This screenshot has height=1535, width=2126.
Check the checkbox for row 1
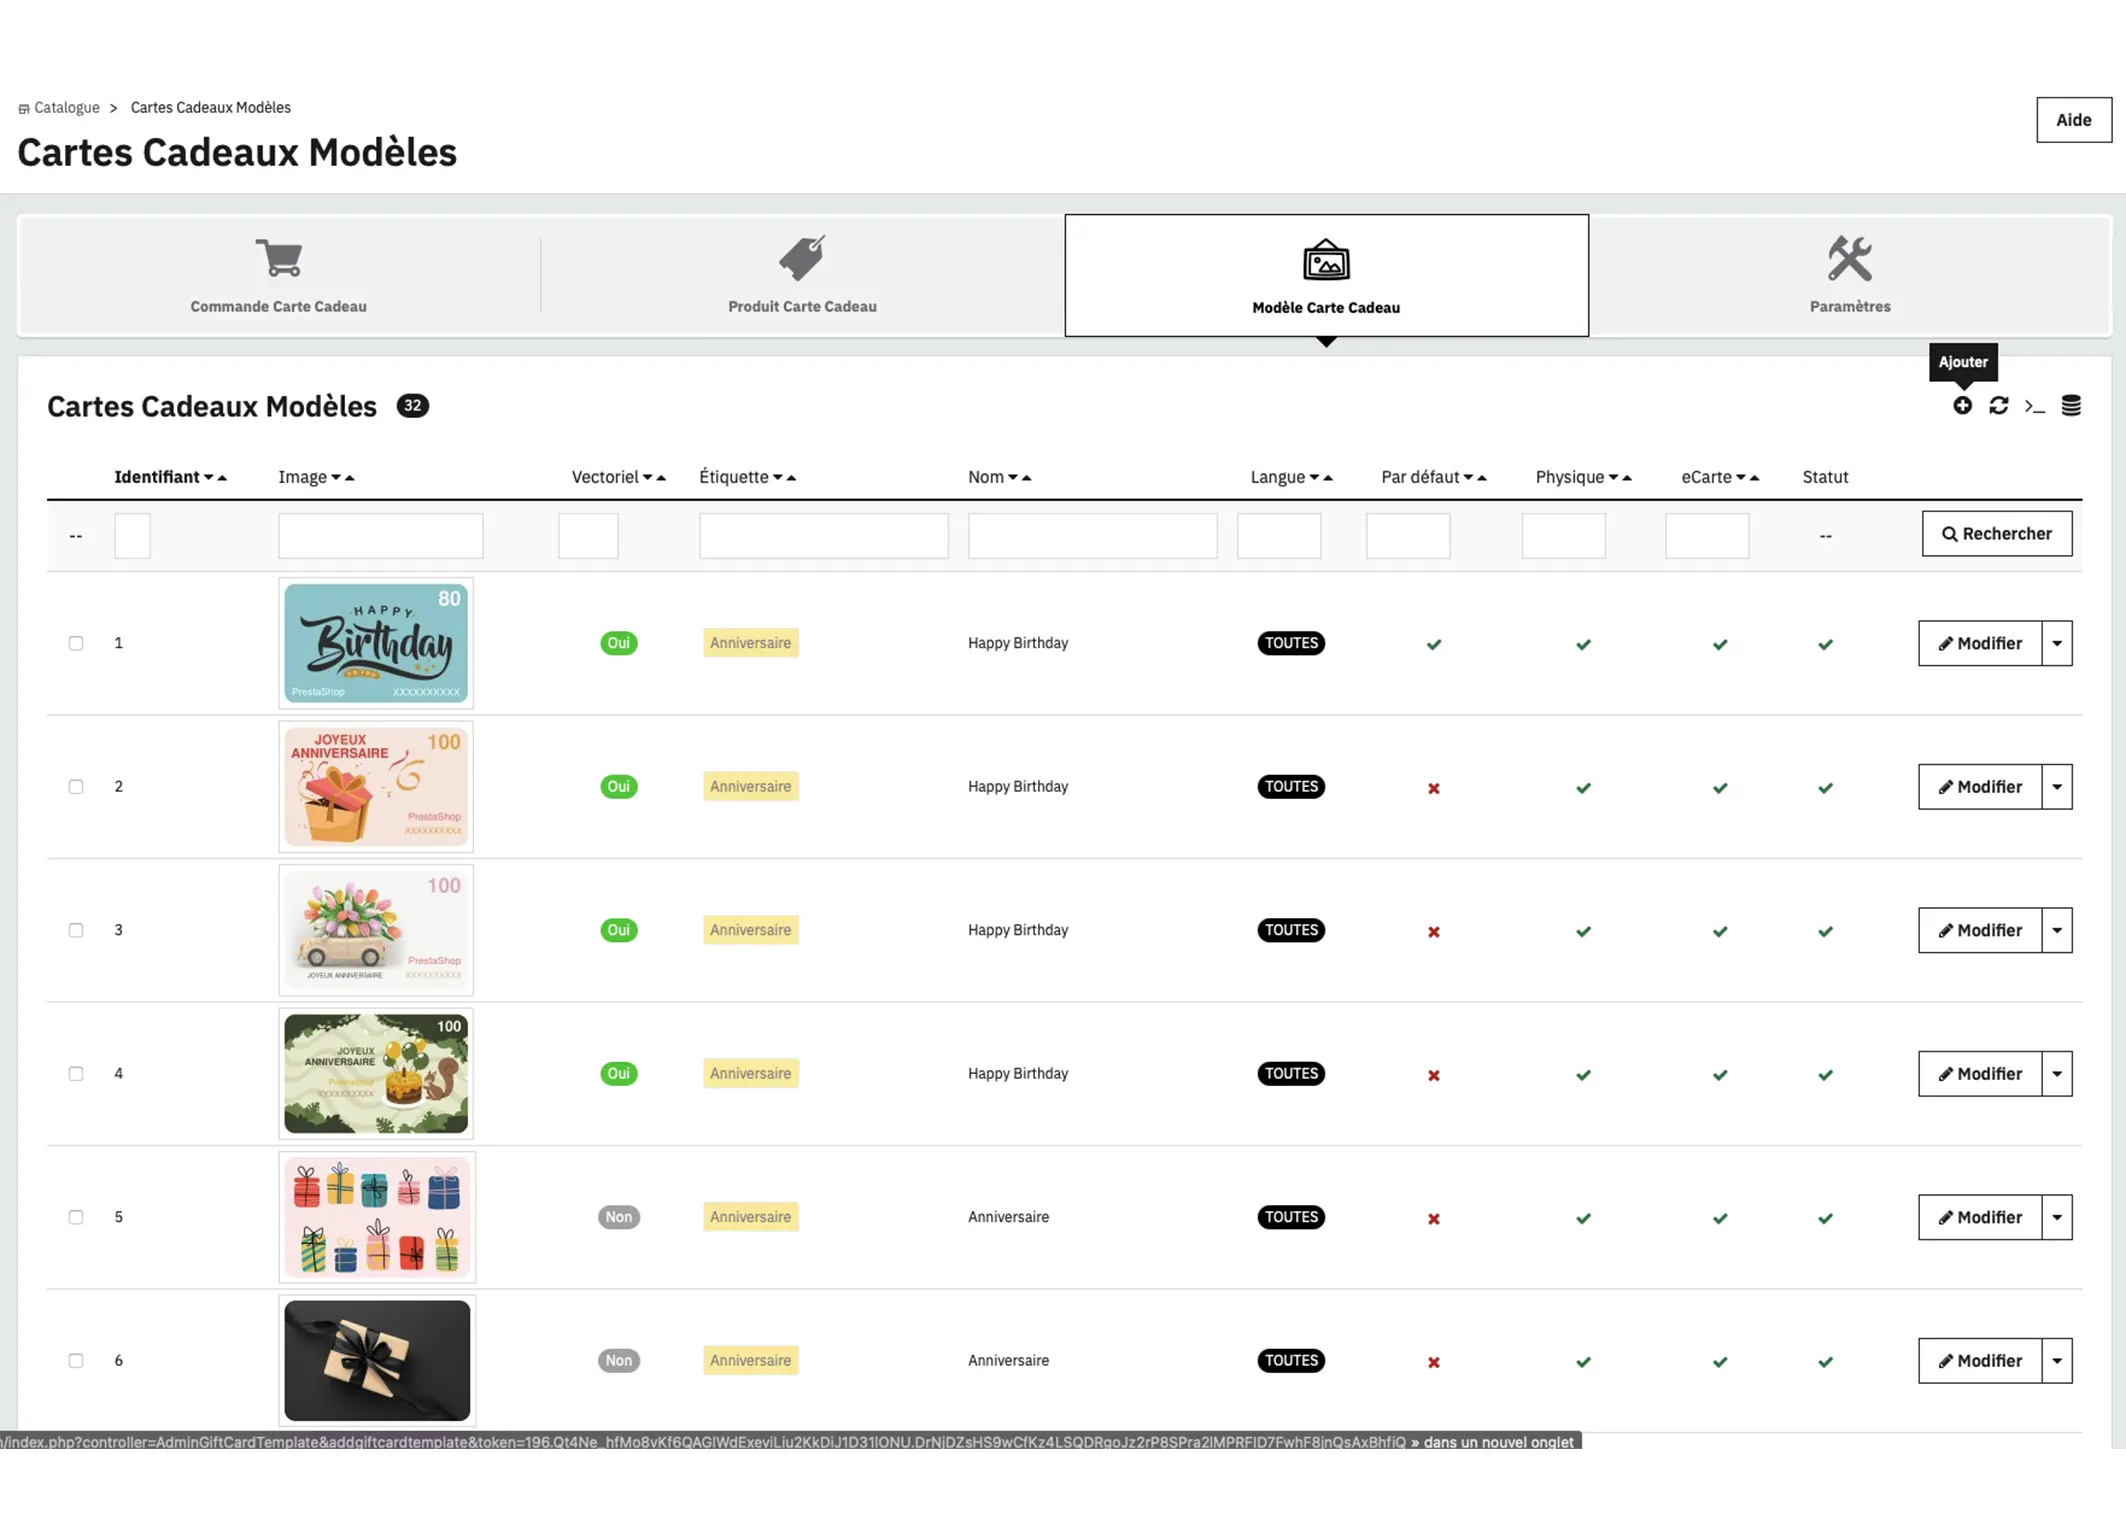[76, 643]
